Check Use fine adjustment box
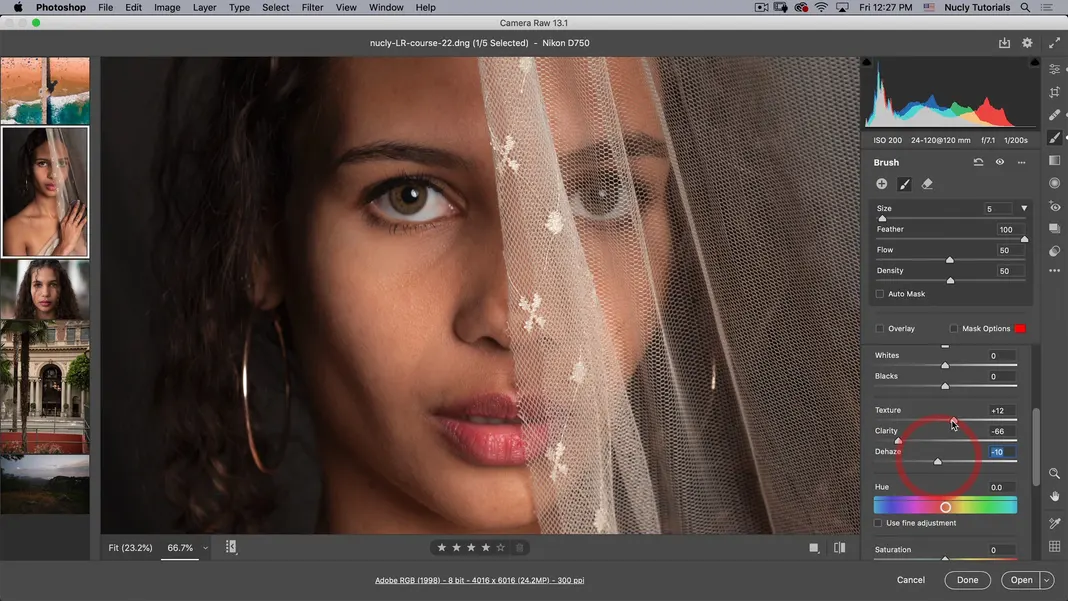 tap(878, 523)
